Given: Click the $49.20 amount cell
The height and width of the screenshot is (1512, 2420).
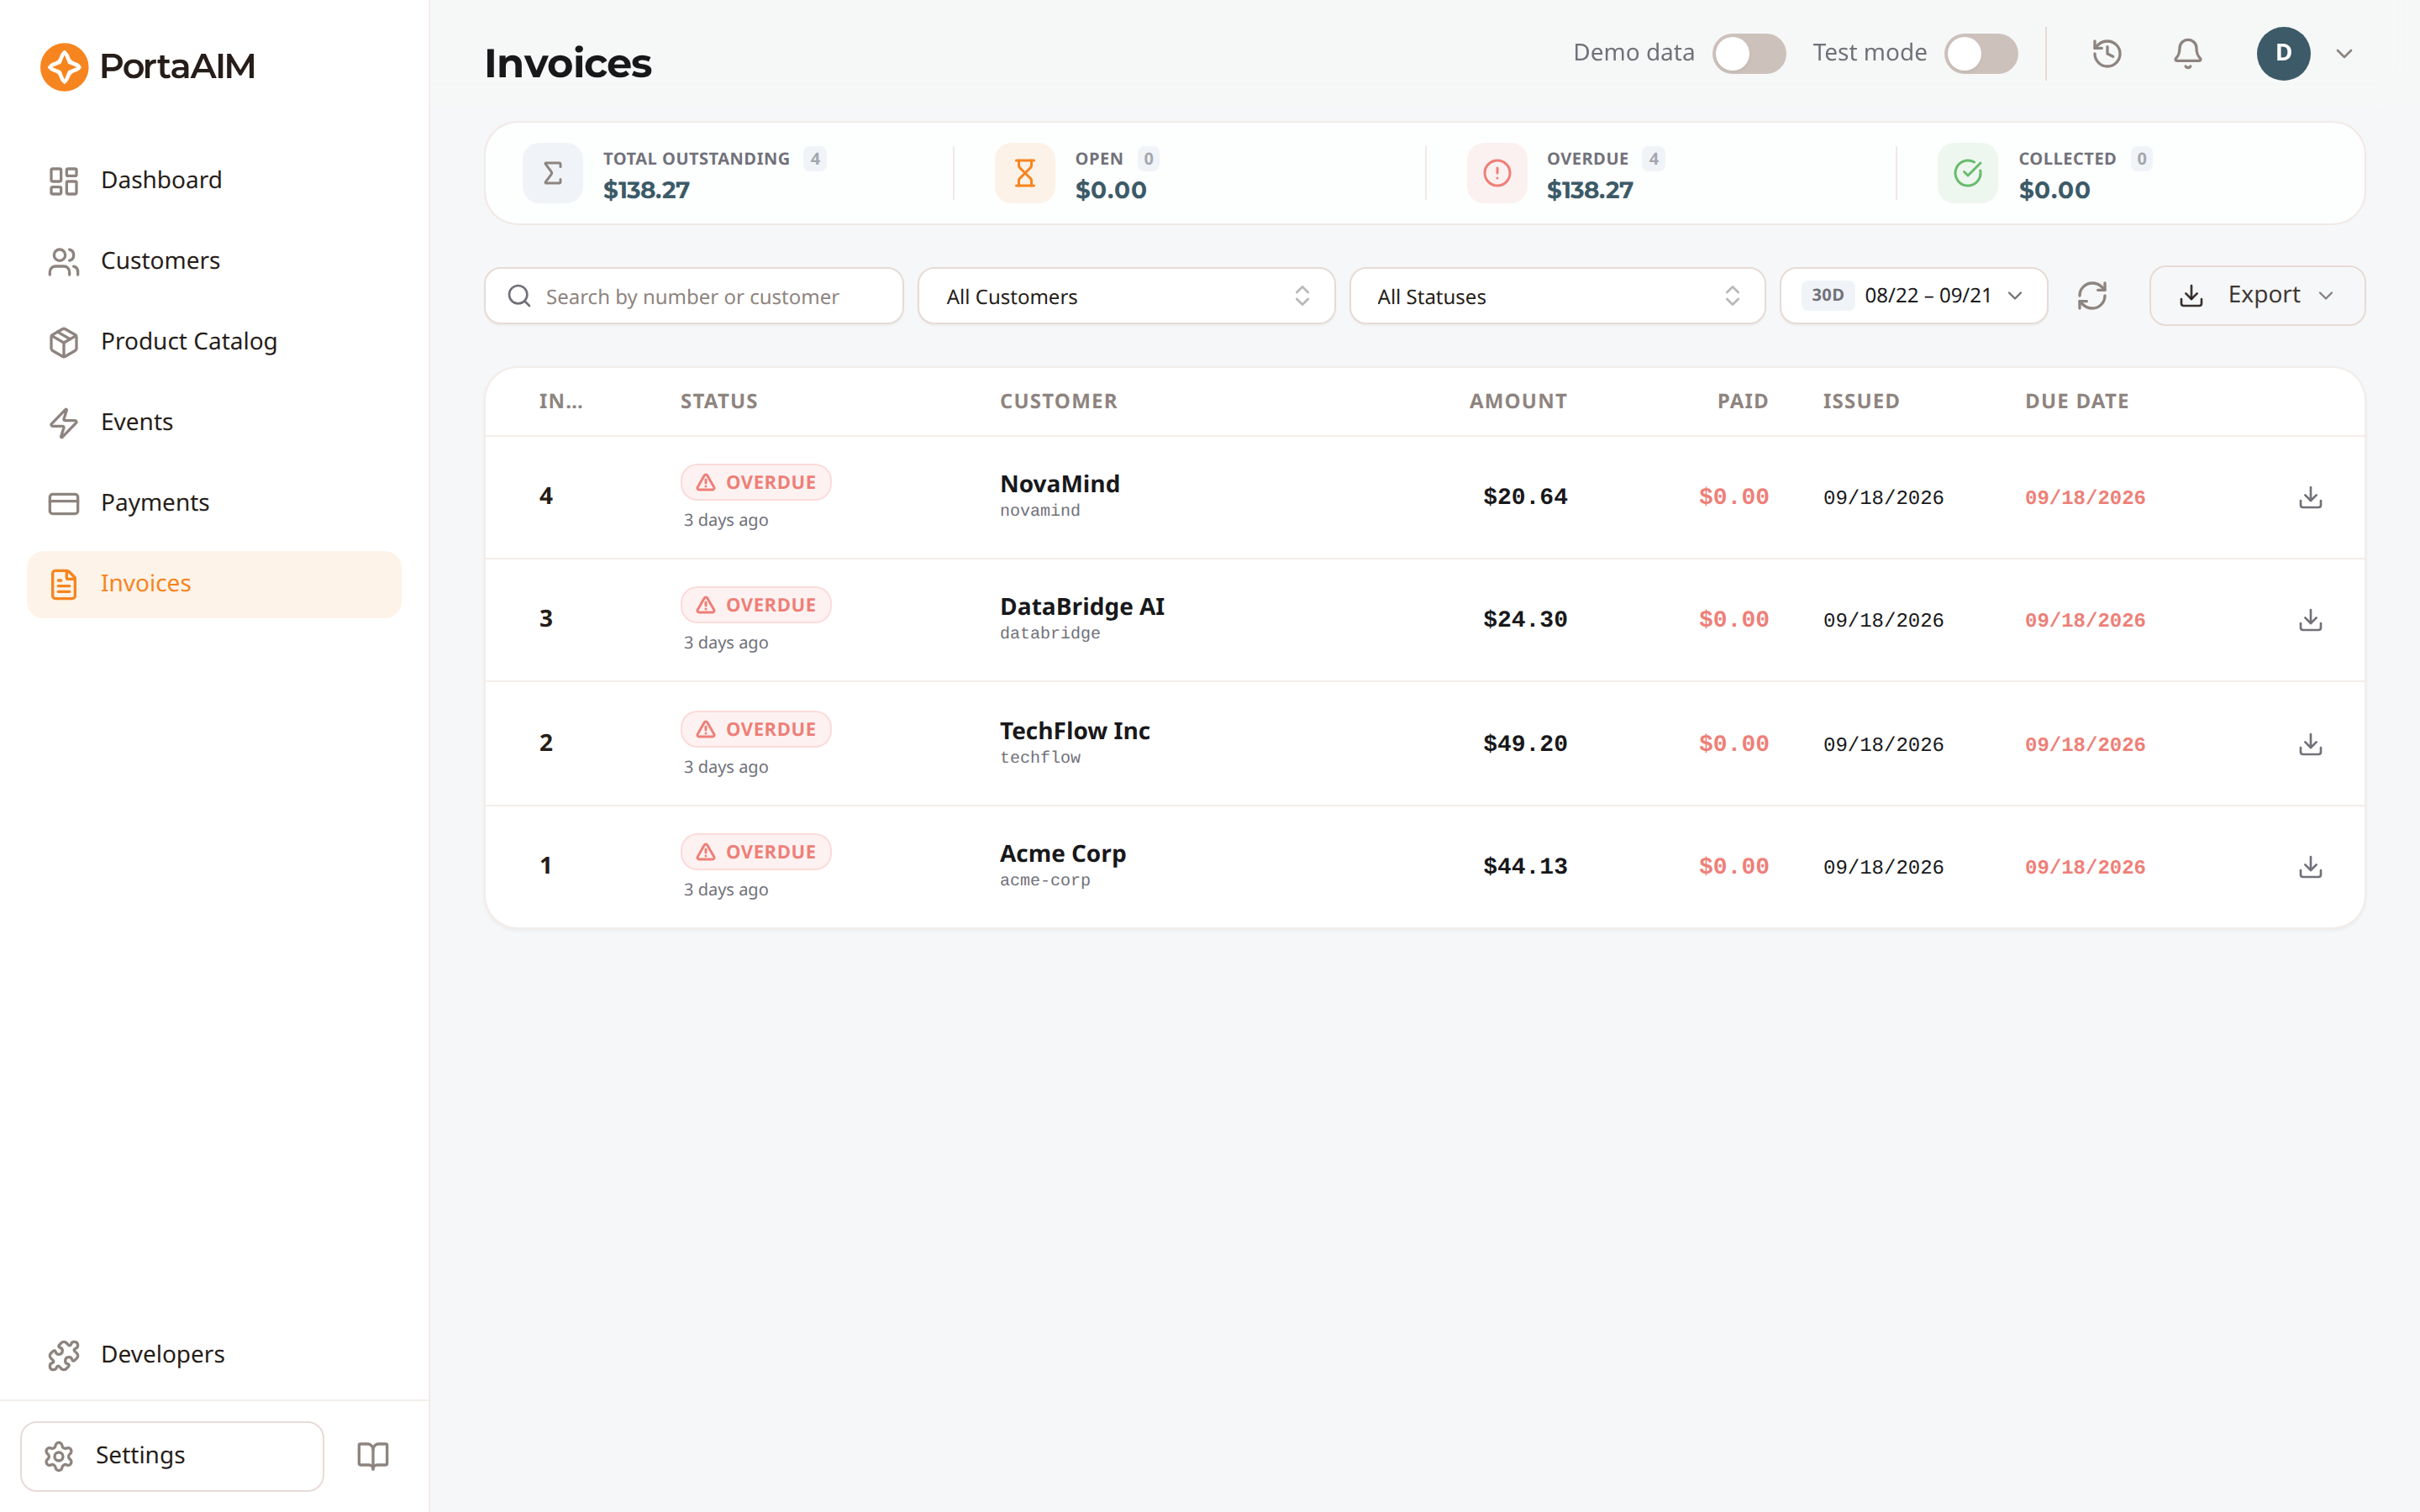Looking at the screenshot, I should point(1525,744).
